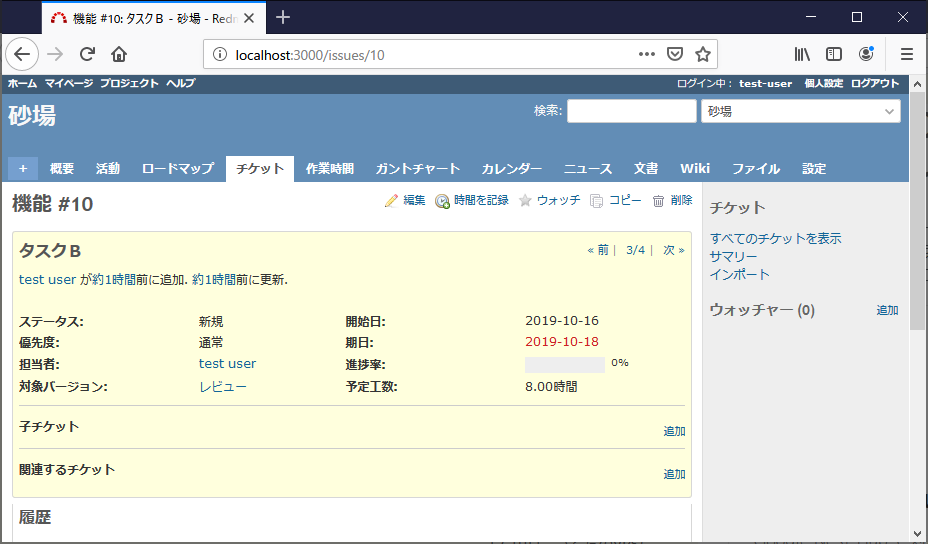Click the vertical page scrollbar thumb
The width and height of the screenshot is (928, 544).
pyautogui.click(x=917, y=211)
